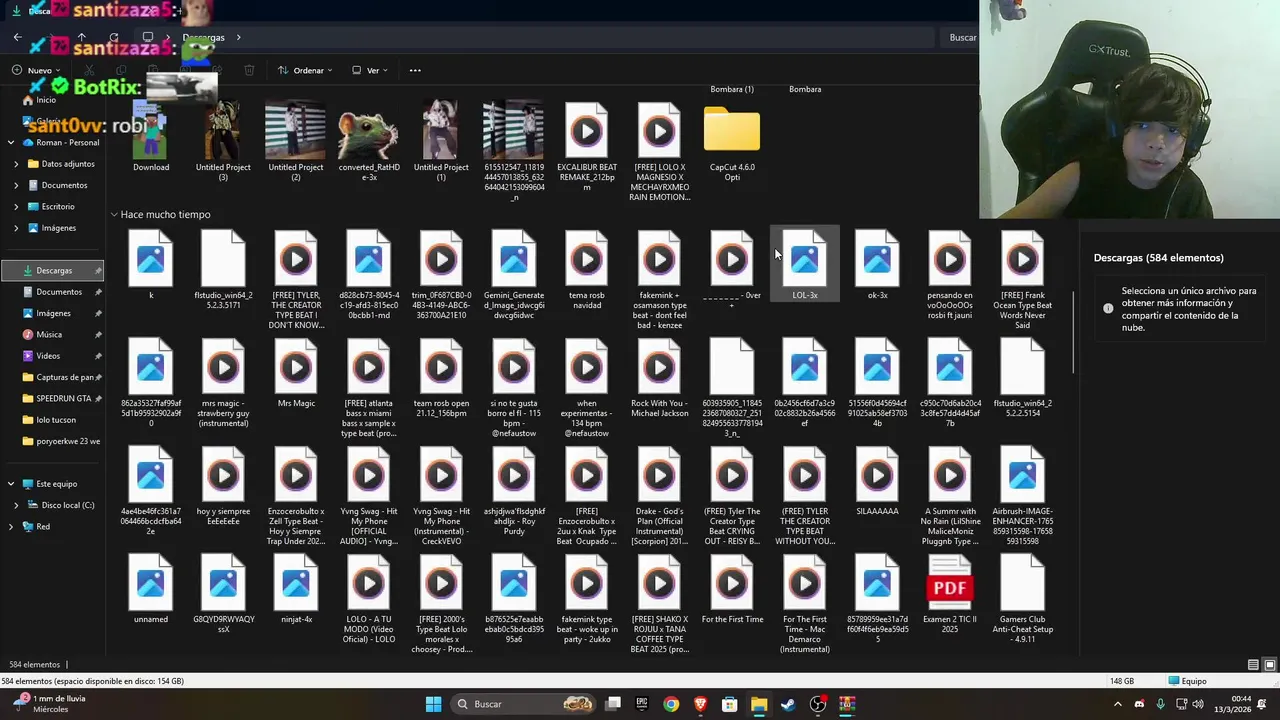1280x720 pixels.
Task: Open pinned Música in sidebar
Action: 49,334
